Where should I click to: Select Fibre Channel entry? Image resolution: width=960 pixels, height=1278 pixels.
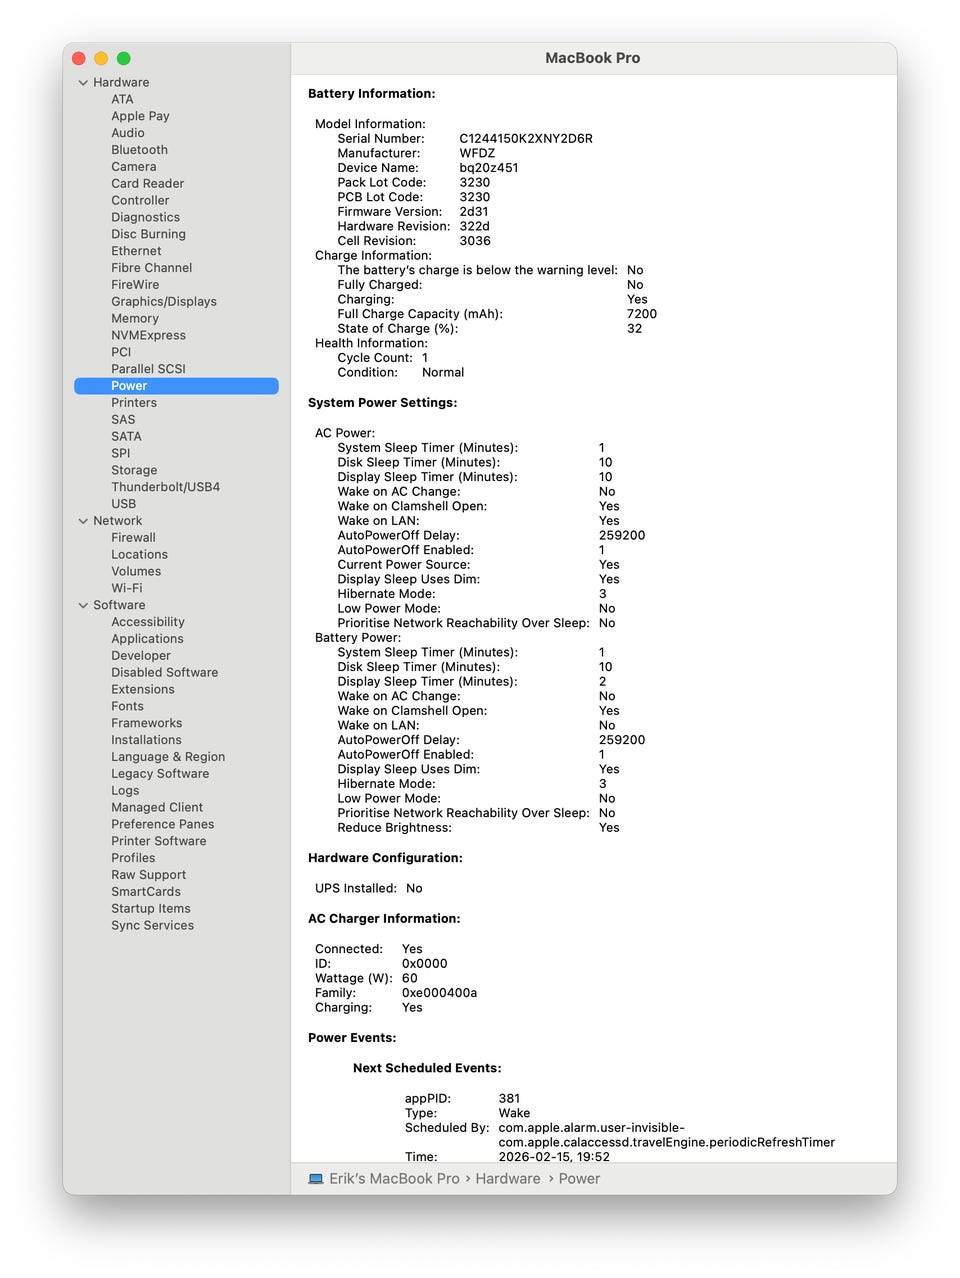[x=152, y=268]
